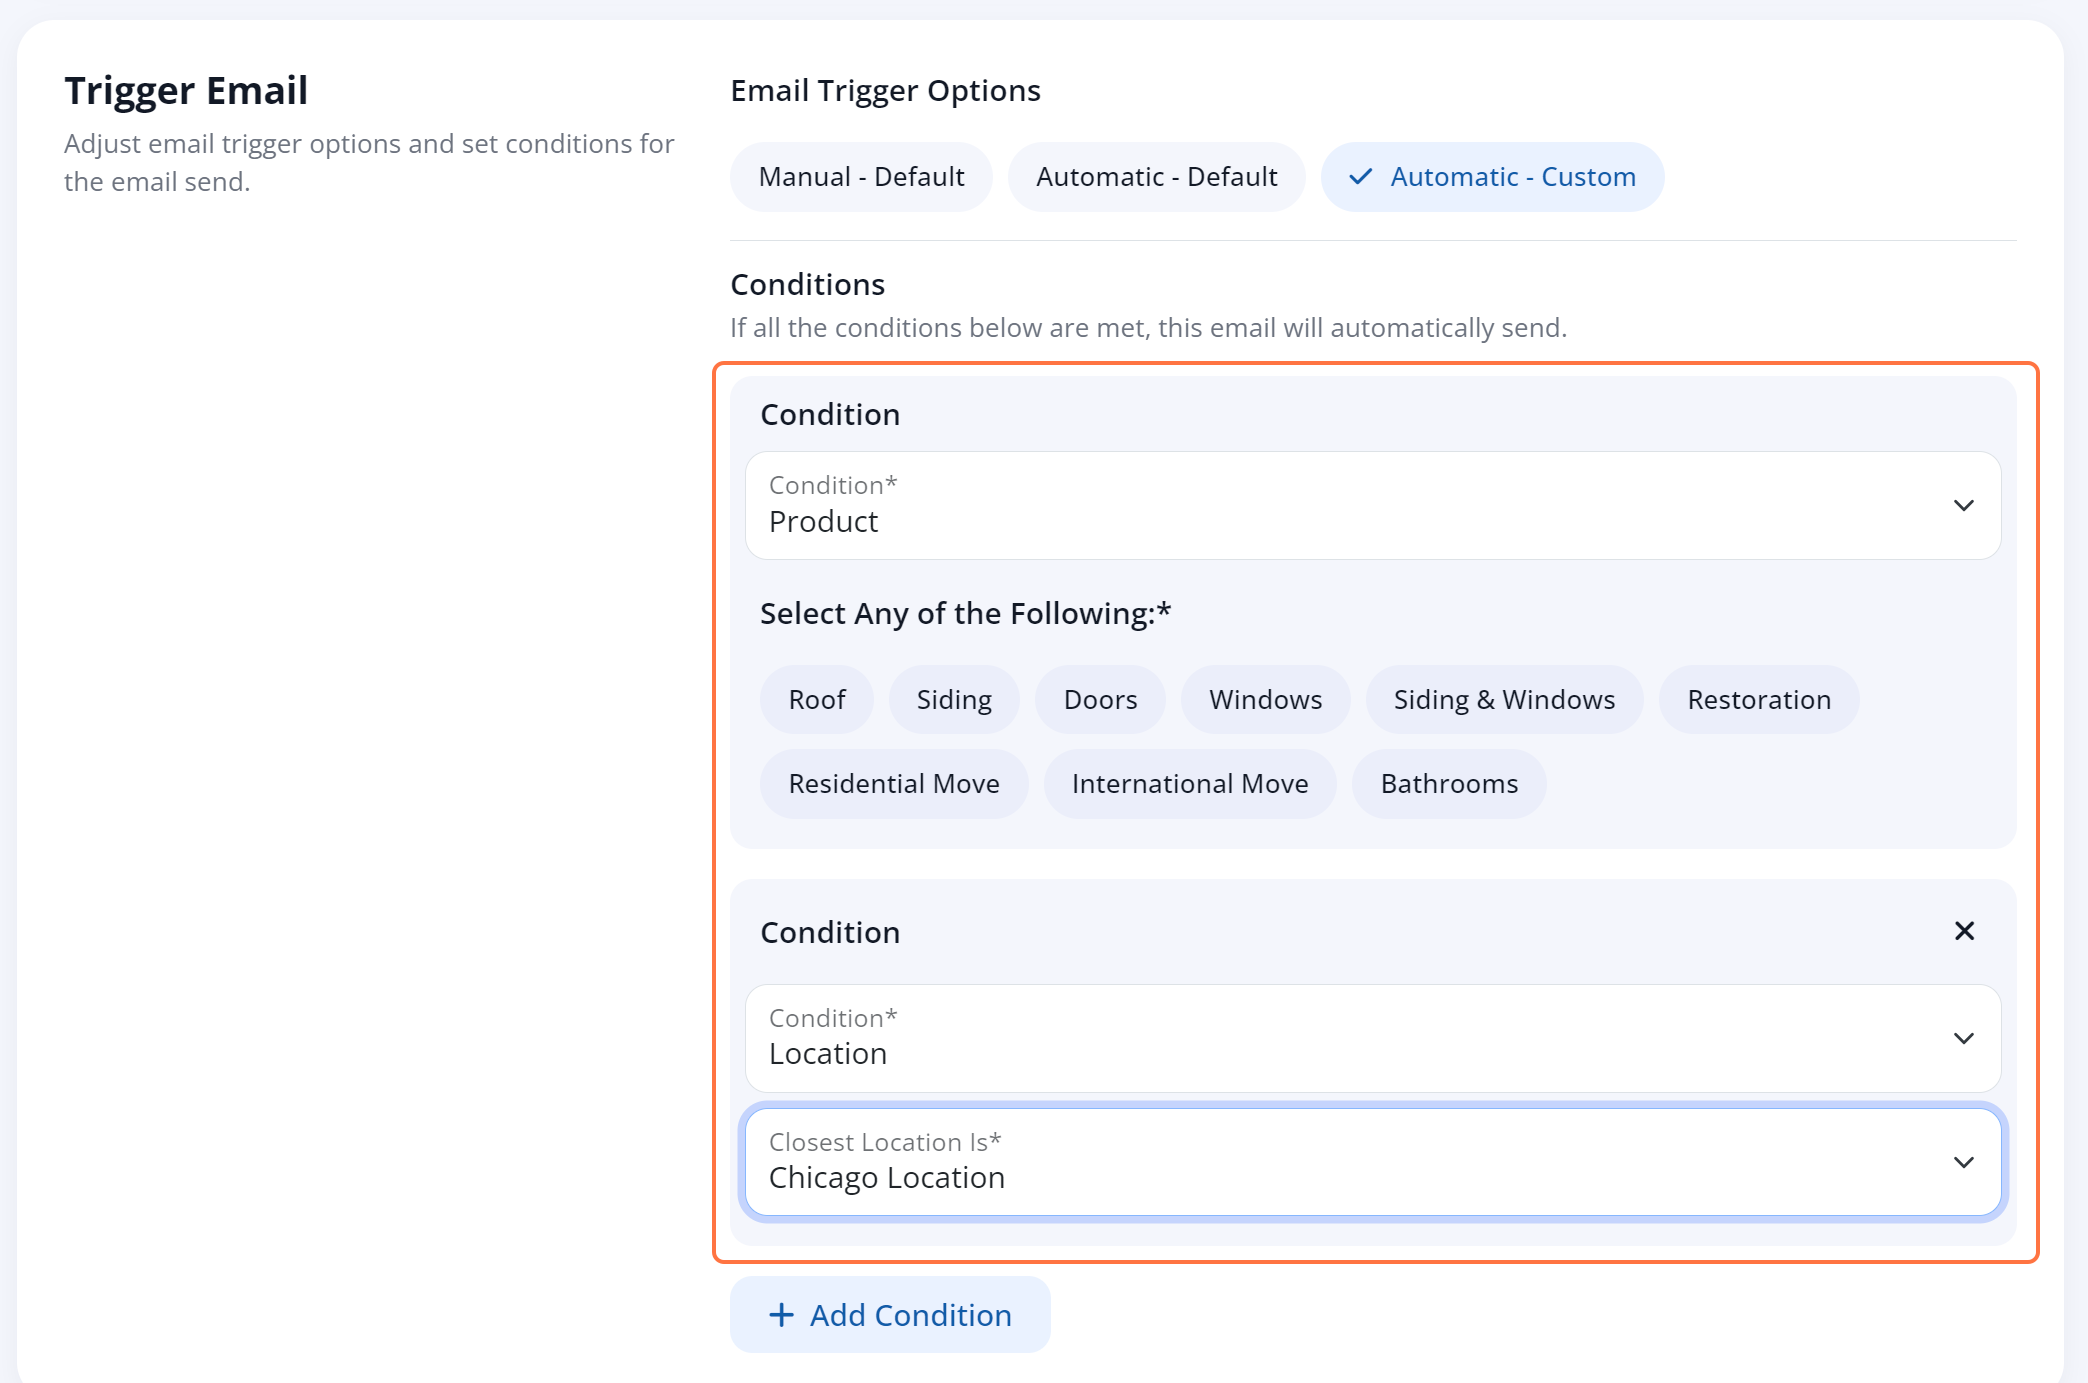The image size is (2088, 1383).
Task: Select the Siding & Windows product option
Action: coord(1505,699)
